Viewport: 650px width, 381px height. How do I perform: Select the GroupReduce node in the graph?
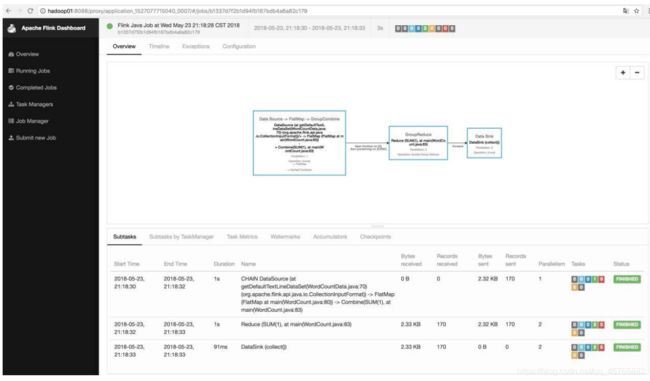click(x=418, y=143)
